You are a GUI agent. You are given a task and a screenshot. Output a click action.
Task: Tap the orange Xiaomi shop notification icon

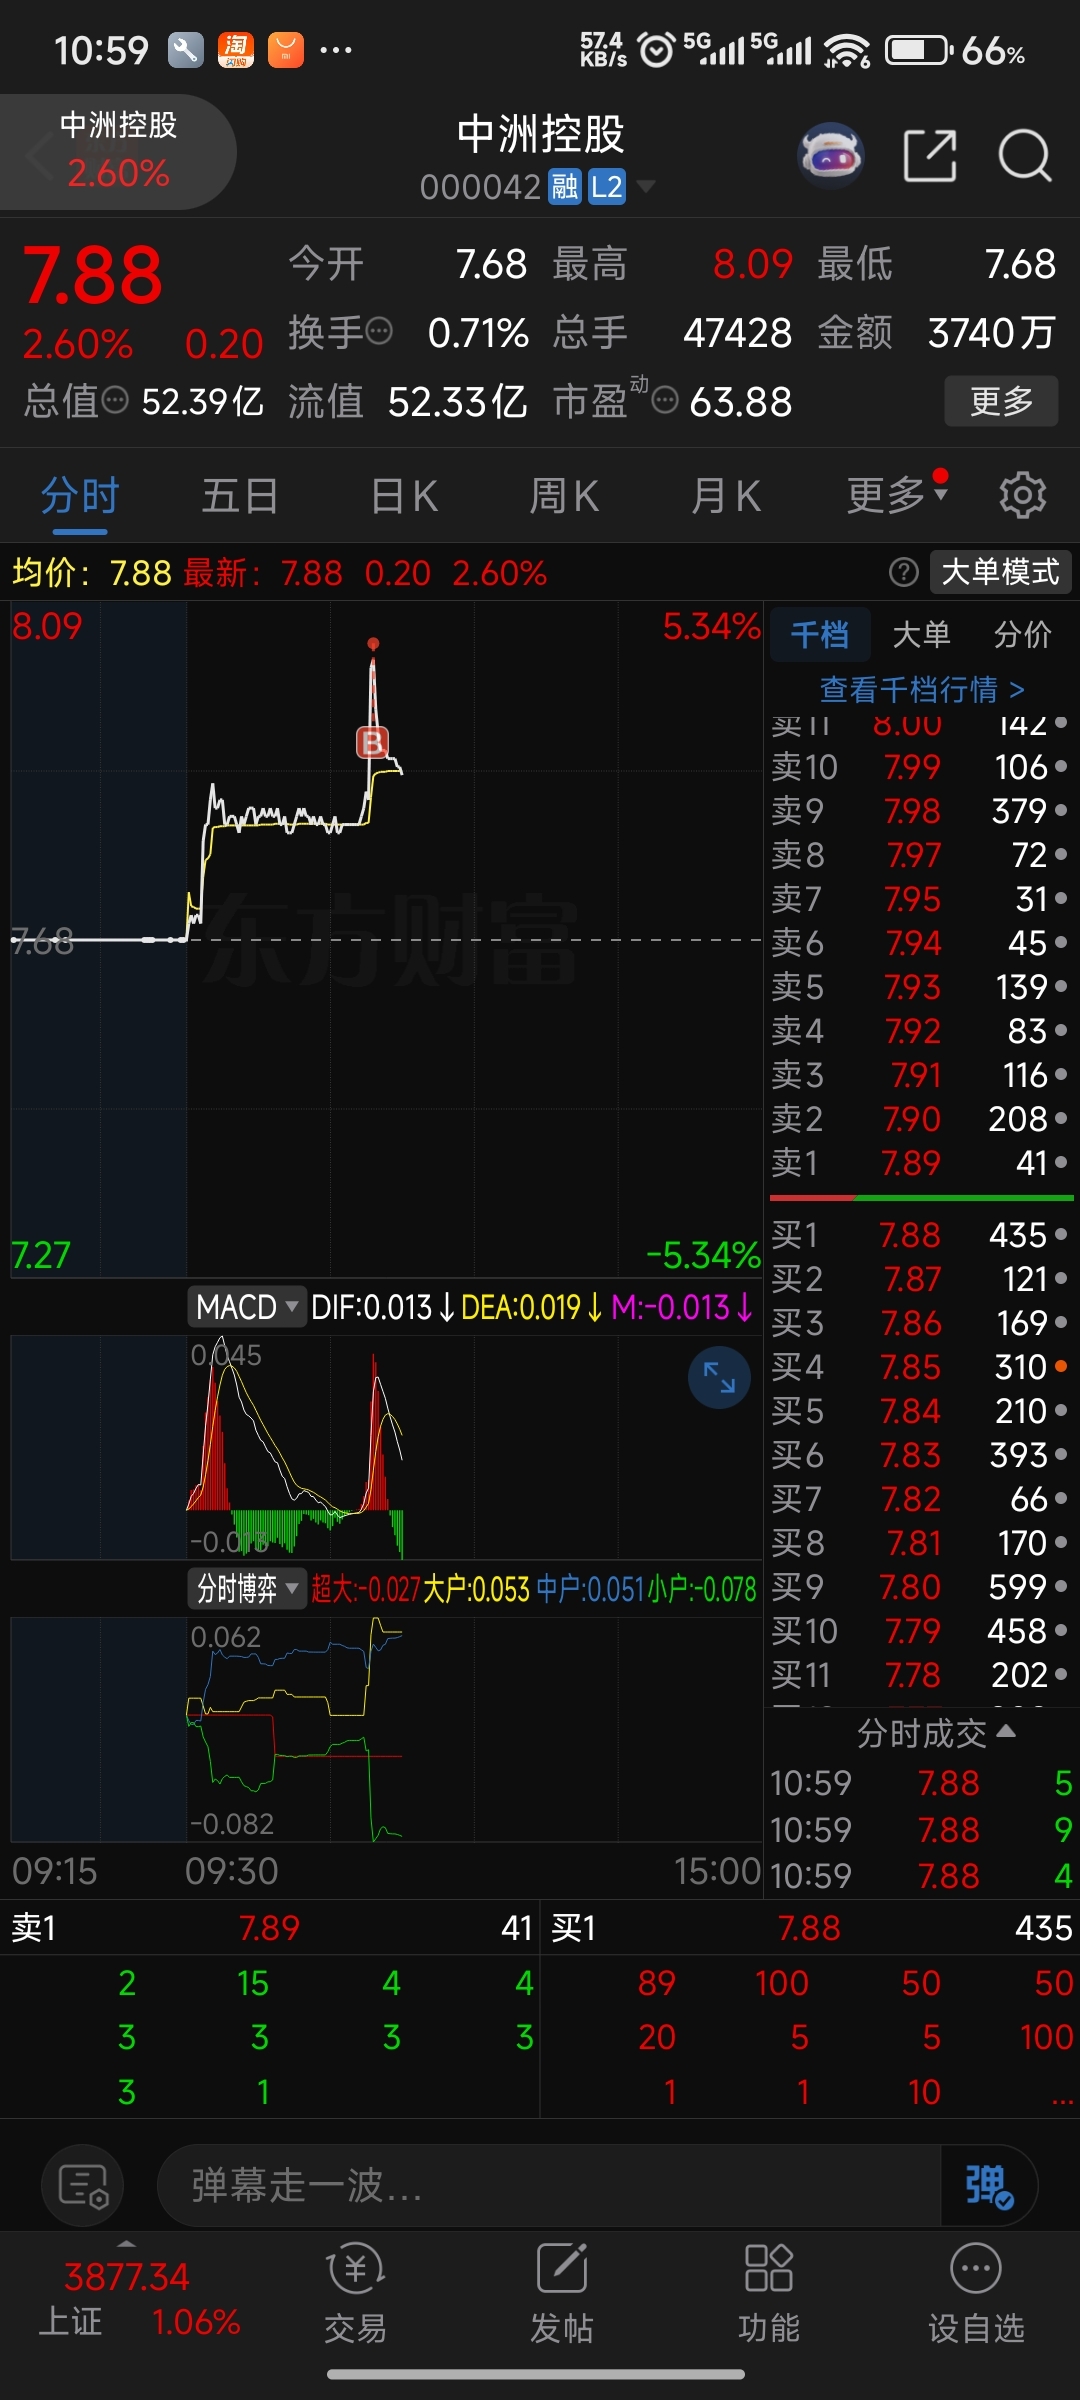coord(286,50)
